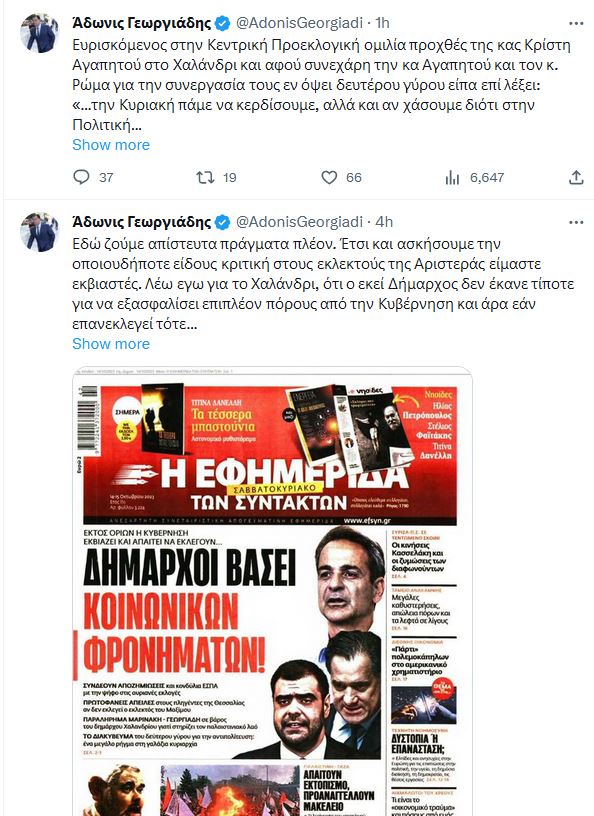This screenshot has width=594, height=816.
Task: Open more options on the 1h tweet
Action: (x=576, y=23)
